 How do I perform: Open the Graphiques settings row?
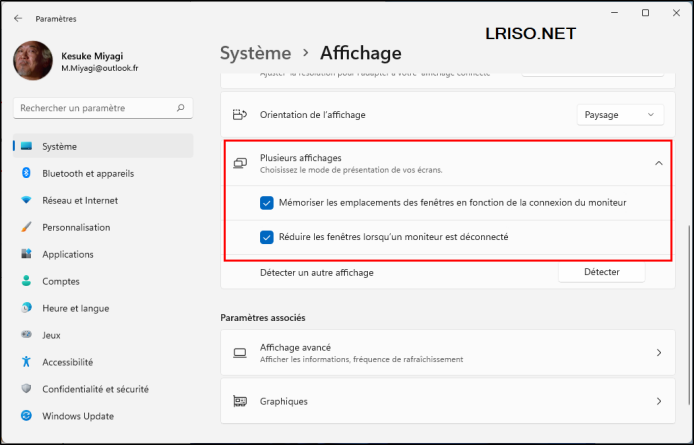tap(447, 401)
